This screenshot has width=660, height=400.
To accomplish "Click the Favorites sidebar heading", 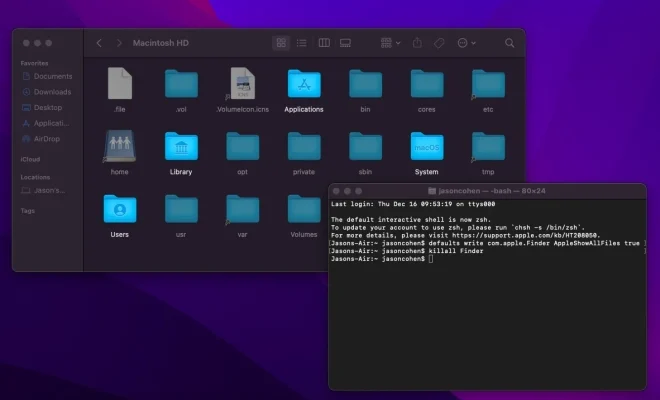I will 34,63.
